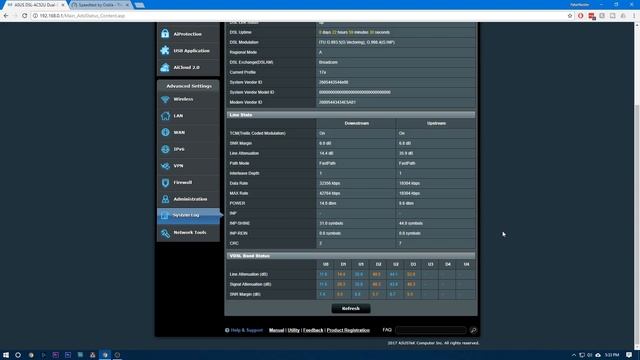Close the ASUS DSL-AC52U tab

62,5
